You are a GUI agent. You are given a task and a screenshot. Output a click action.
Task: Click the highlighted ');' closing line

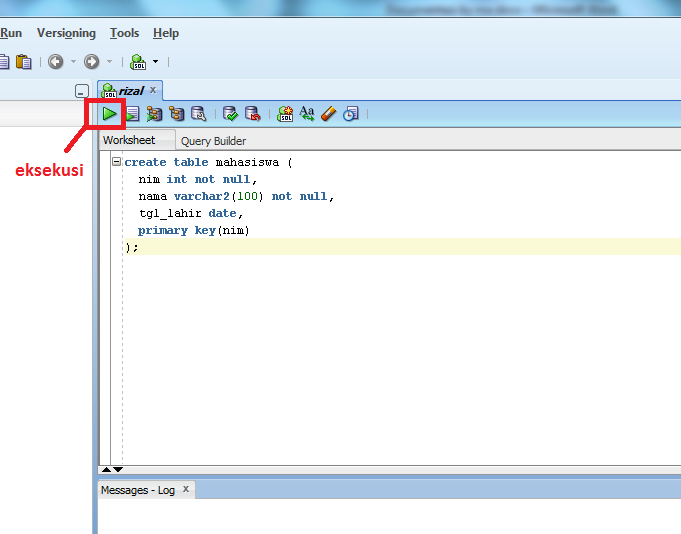pos(403,247)
